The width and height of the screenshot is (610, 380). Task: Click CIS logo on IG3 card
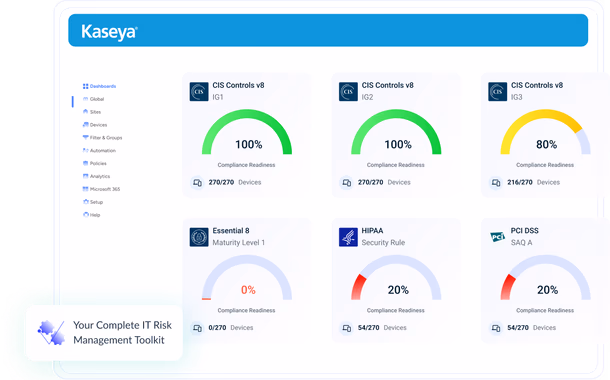click(498, 91)
